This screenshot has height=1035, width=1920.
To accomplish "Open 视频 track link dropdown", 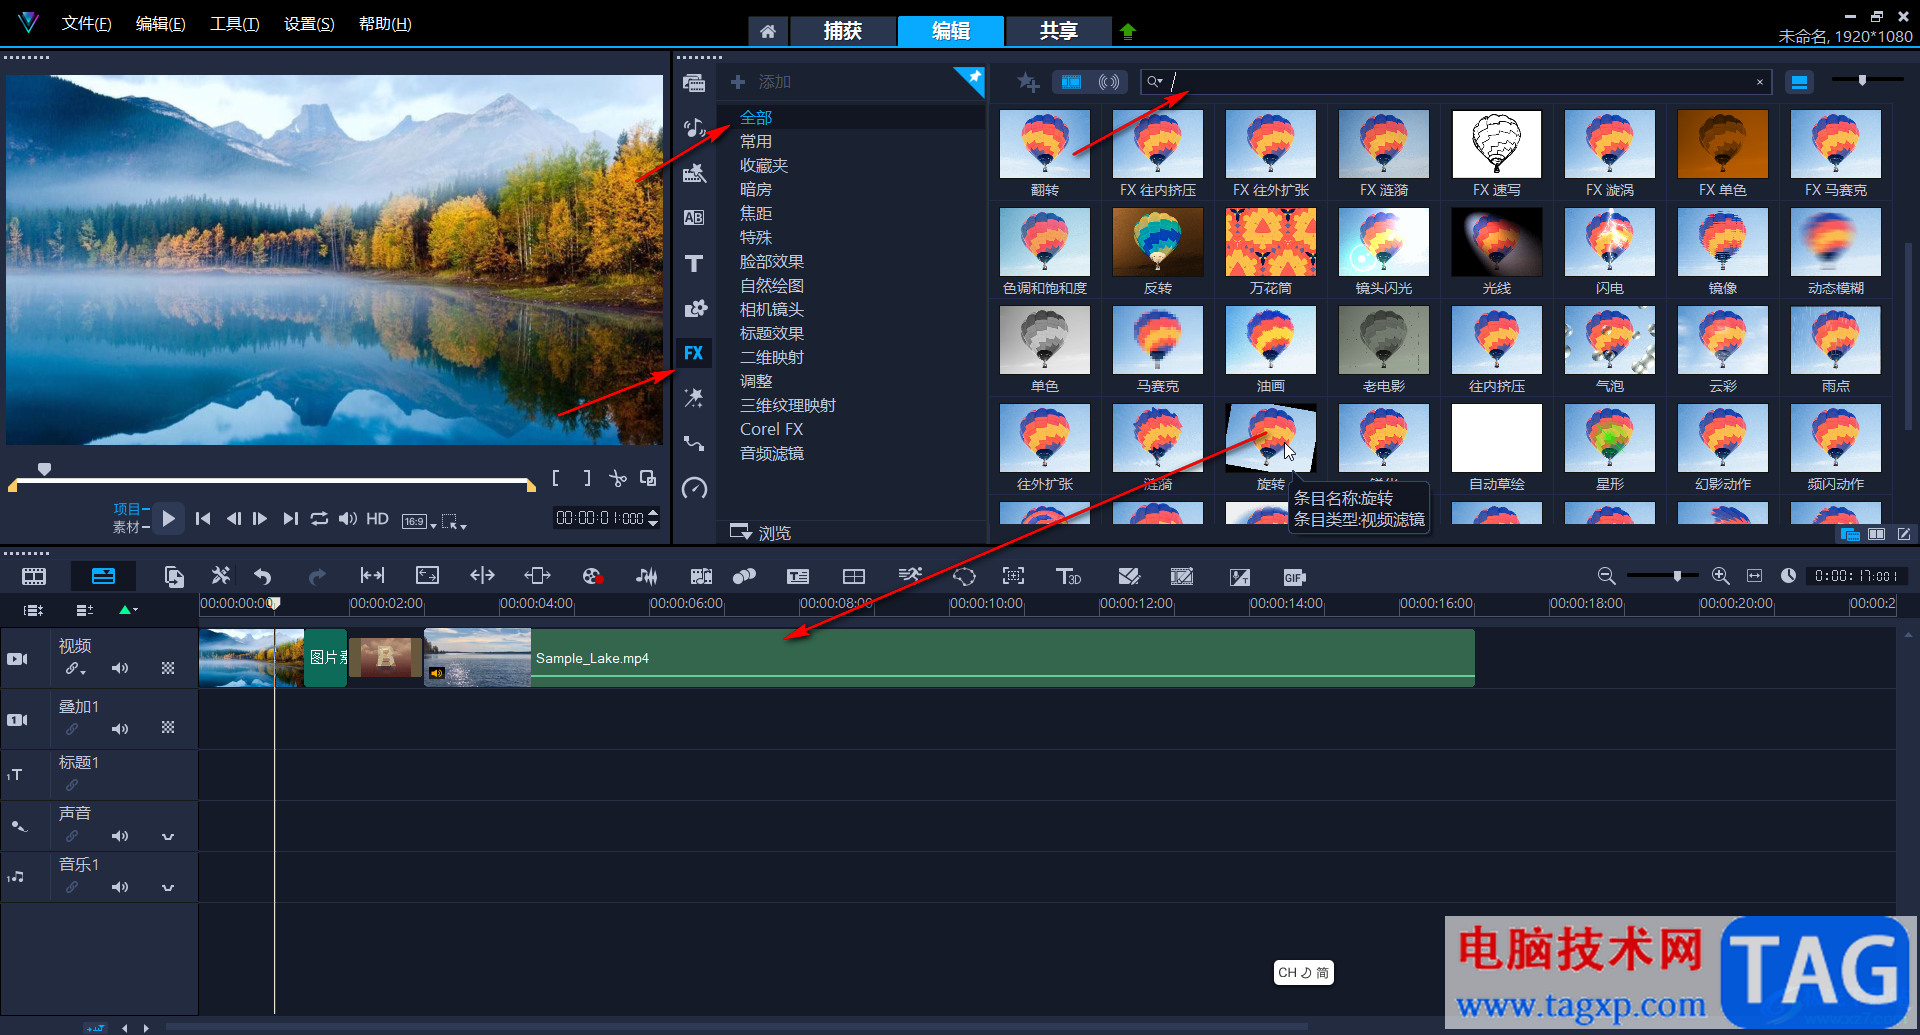I will [76, 669].
